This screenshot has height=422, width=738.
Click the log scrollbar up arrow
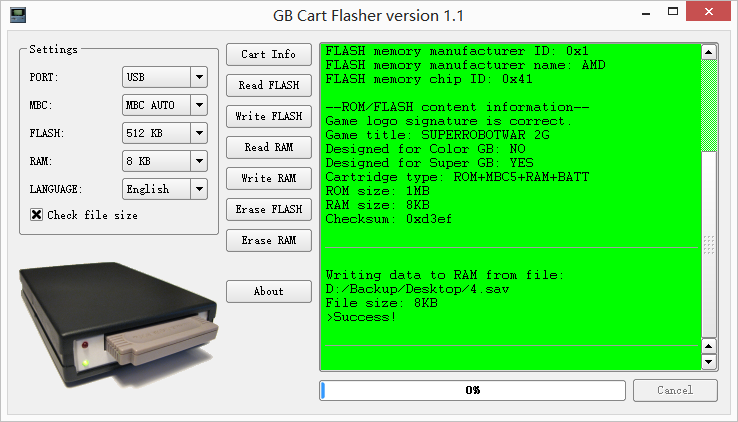709,52
